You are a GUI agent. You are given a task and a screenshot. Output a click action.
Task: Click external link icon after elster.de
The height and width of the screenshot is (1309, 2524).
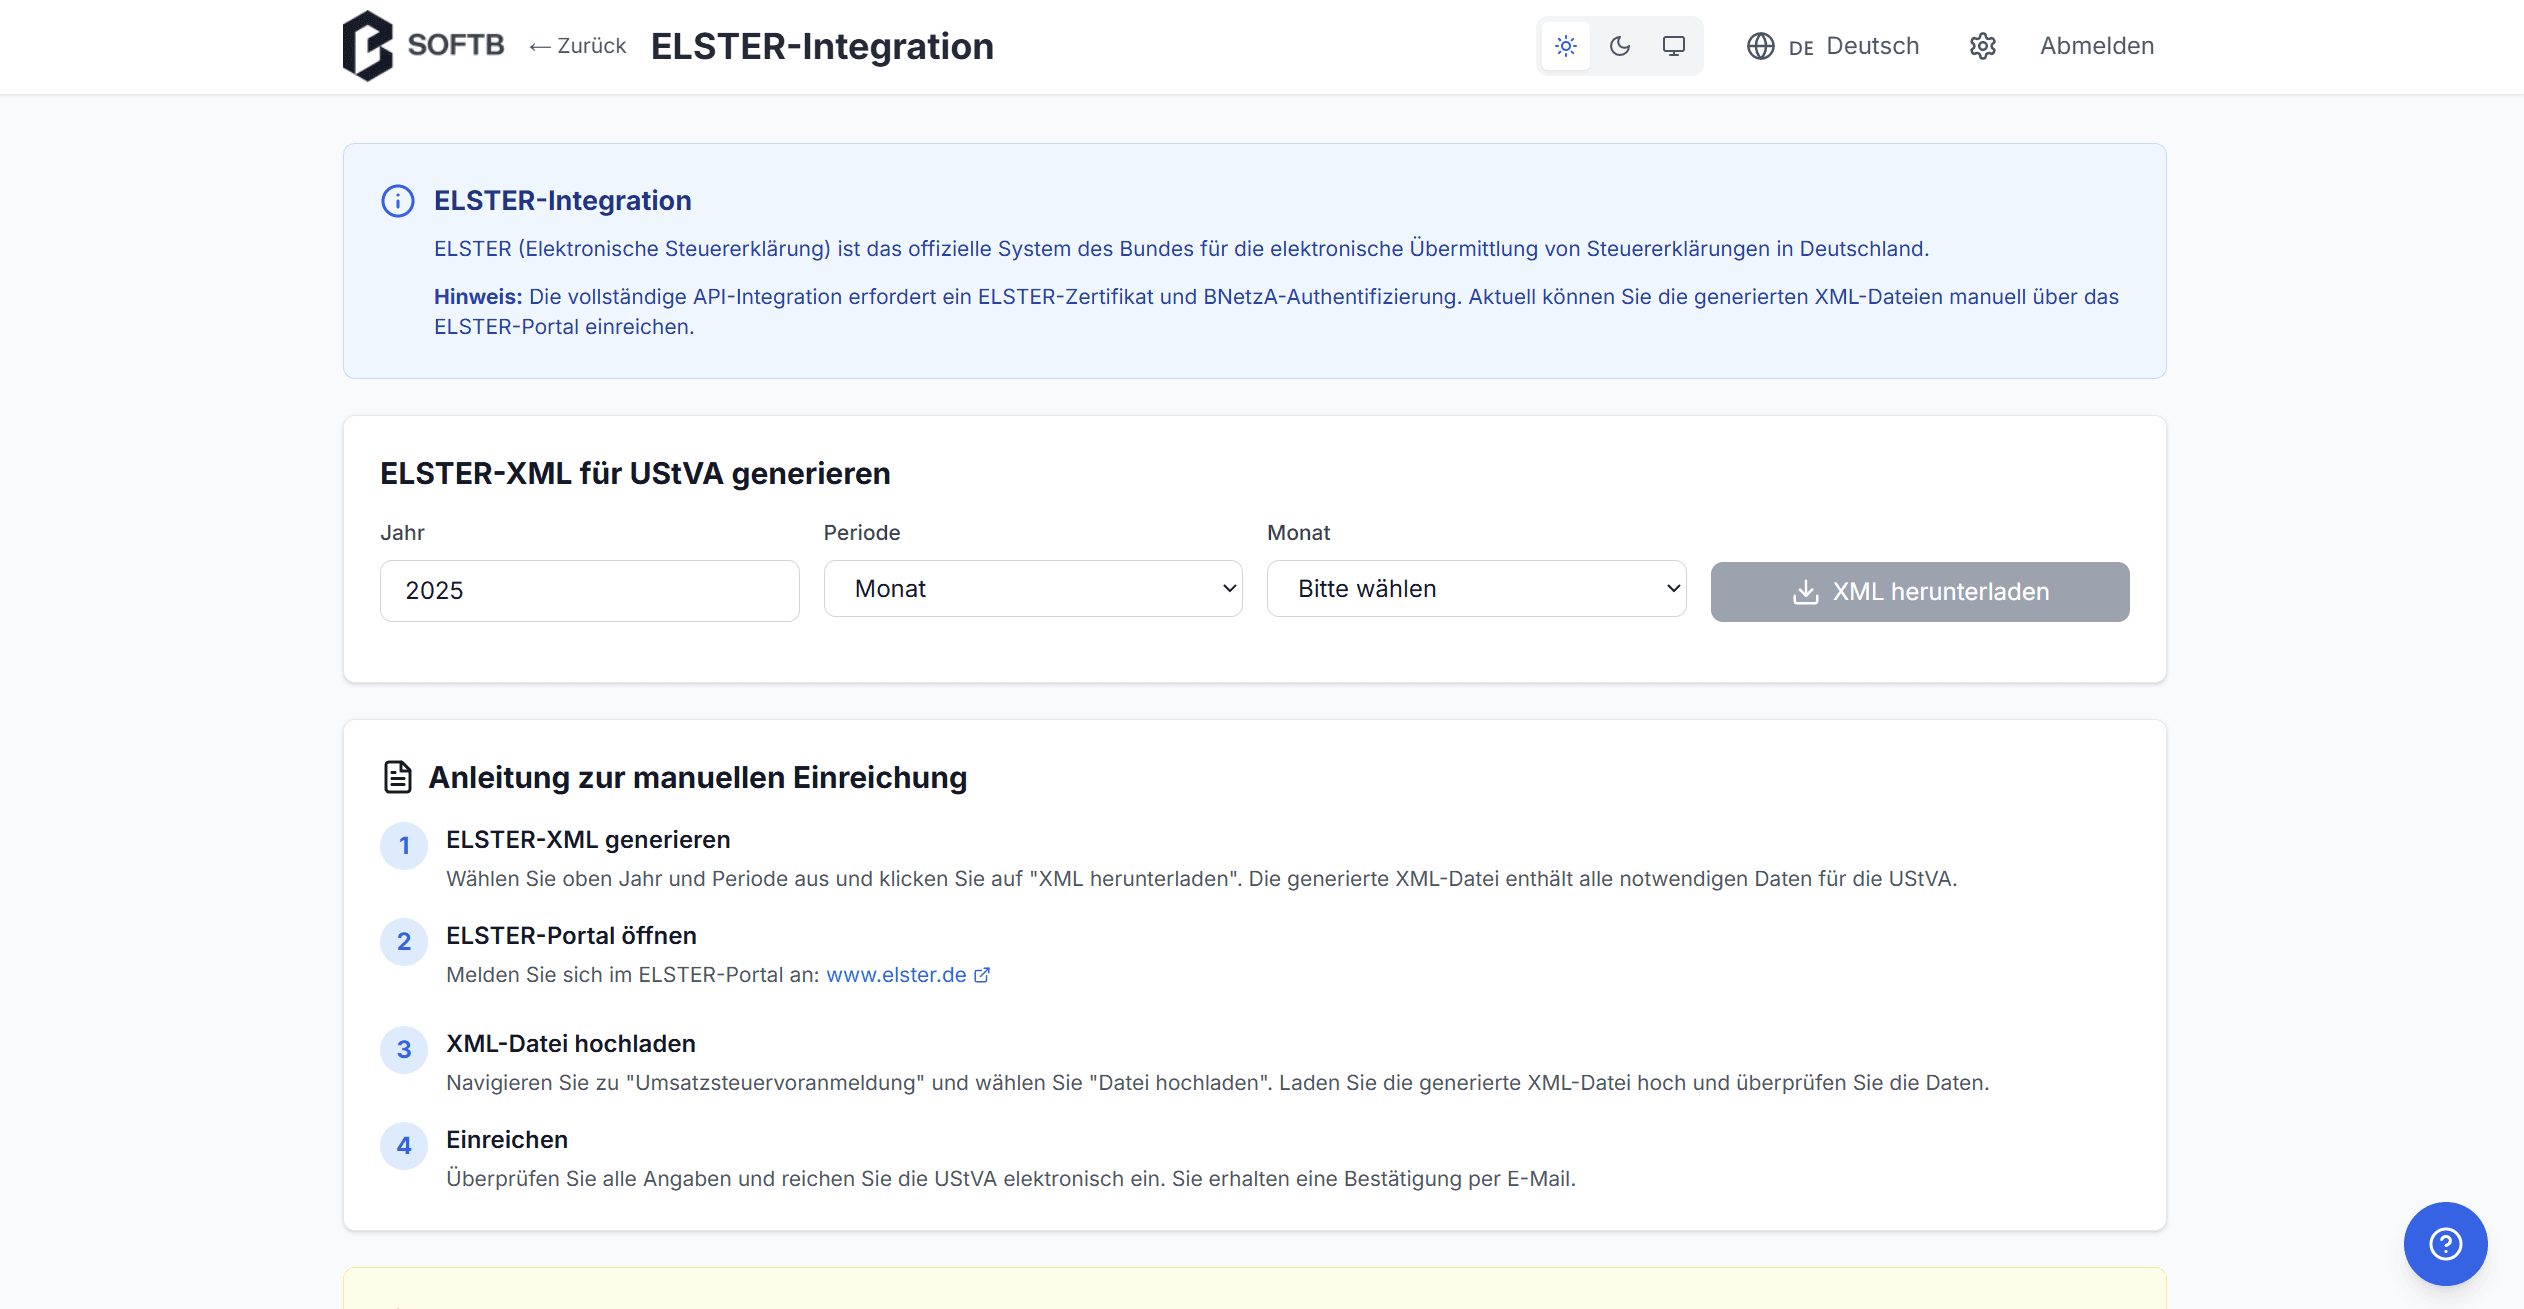pos(982,974)
